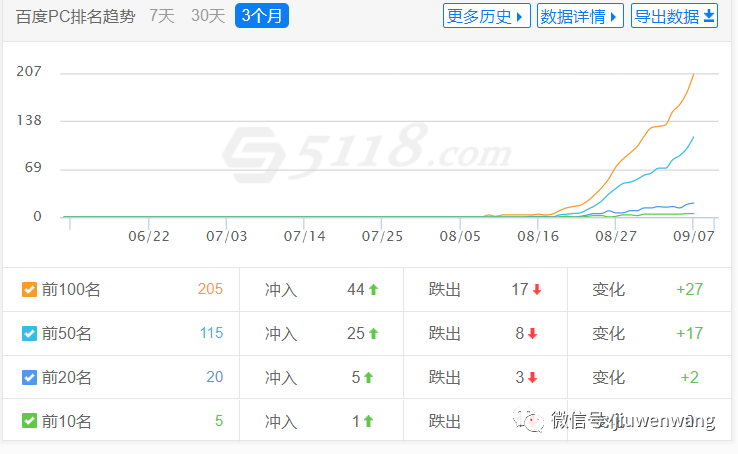738x454 pixels.
Task: Open 数据详情 button
Action: (580, 16)
